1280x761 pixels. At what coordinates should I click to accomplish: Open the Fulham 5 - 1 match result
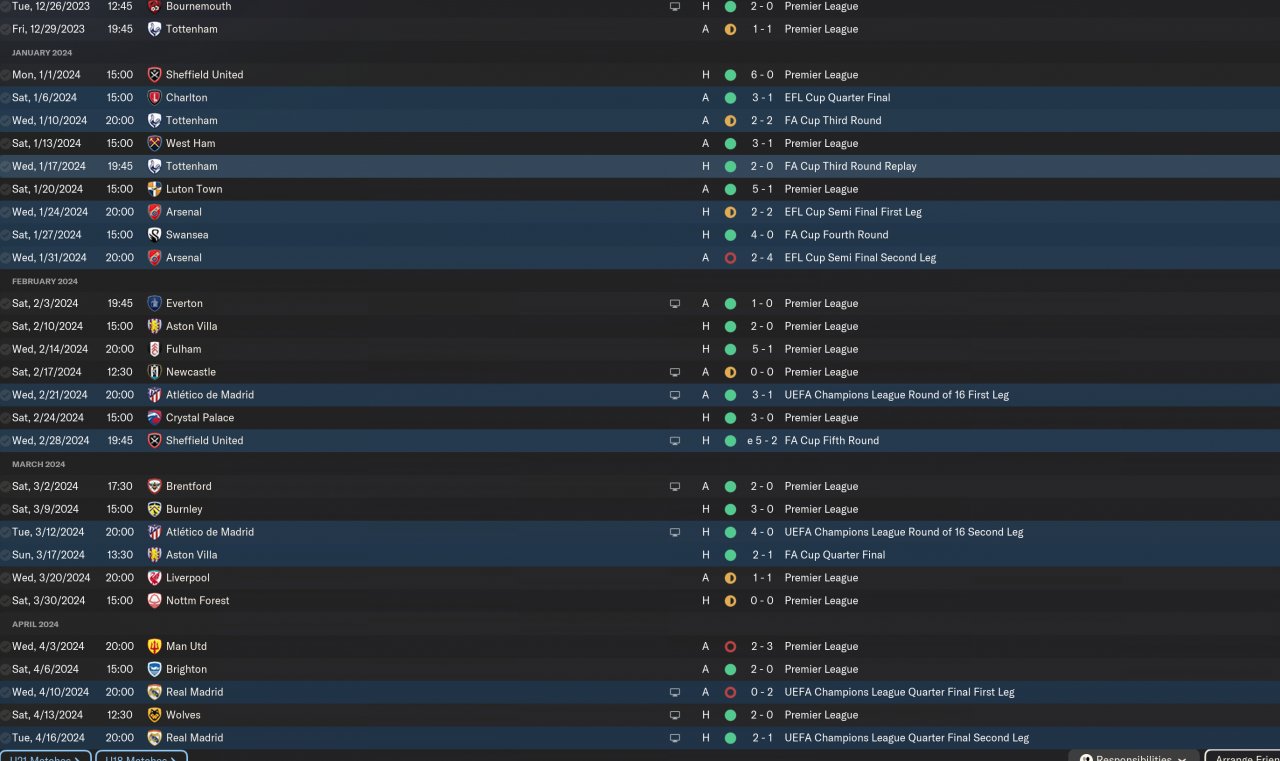[762, 349]
